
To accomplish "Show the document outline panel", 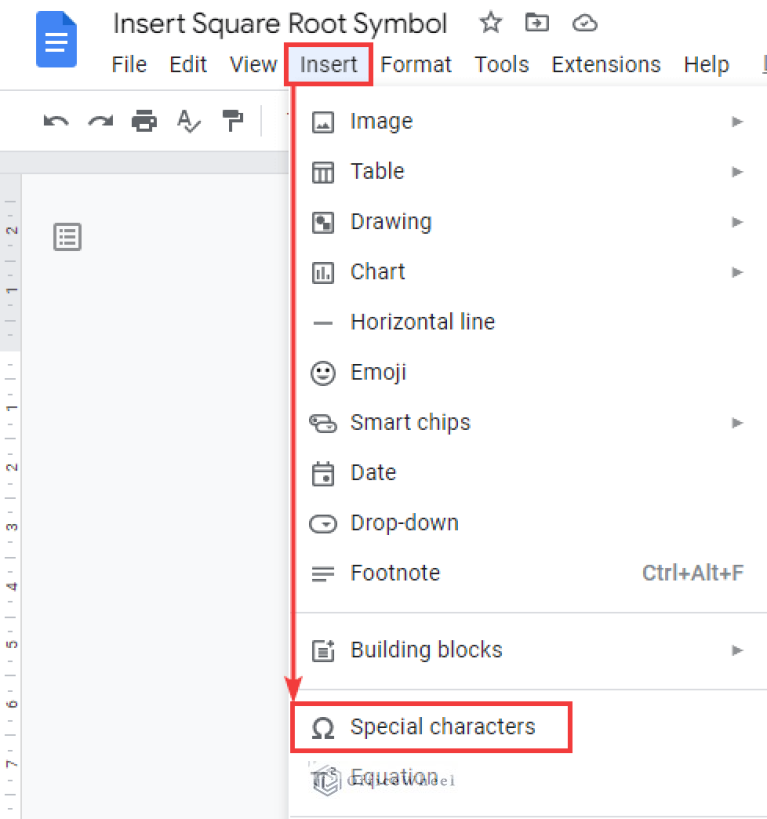I will 67,237.
